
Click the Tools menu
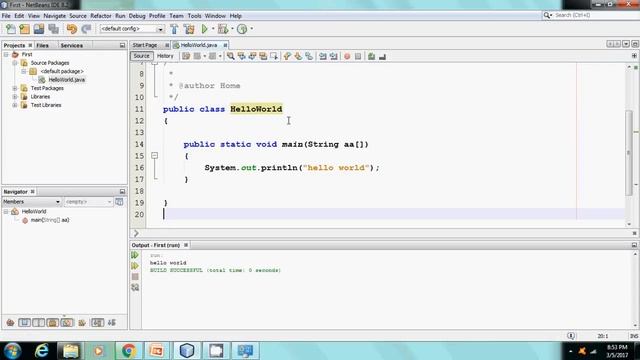tap(194, 16)
